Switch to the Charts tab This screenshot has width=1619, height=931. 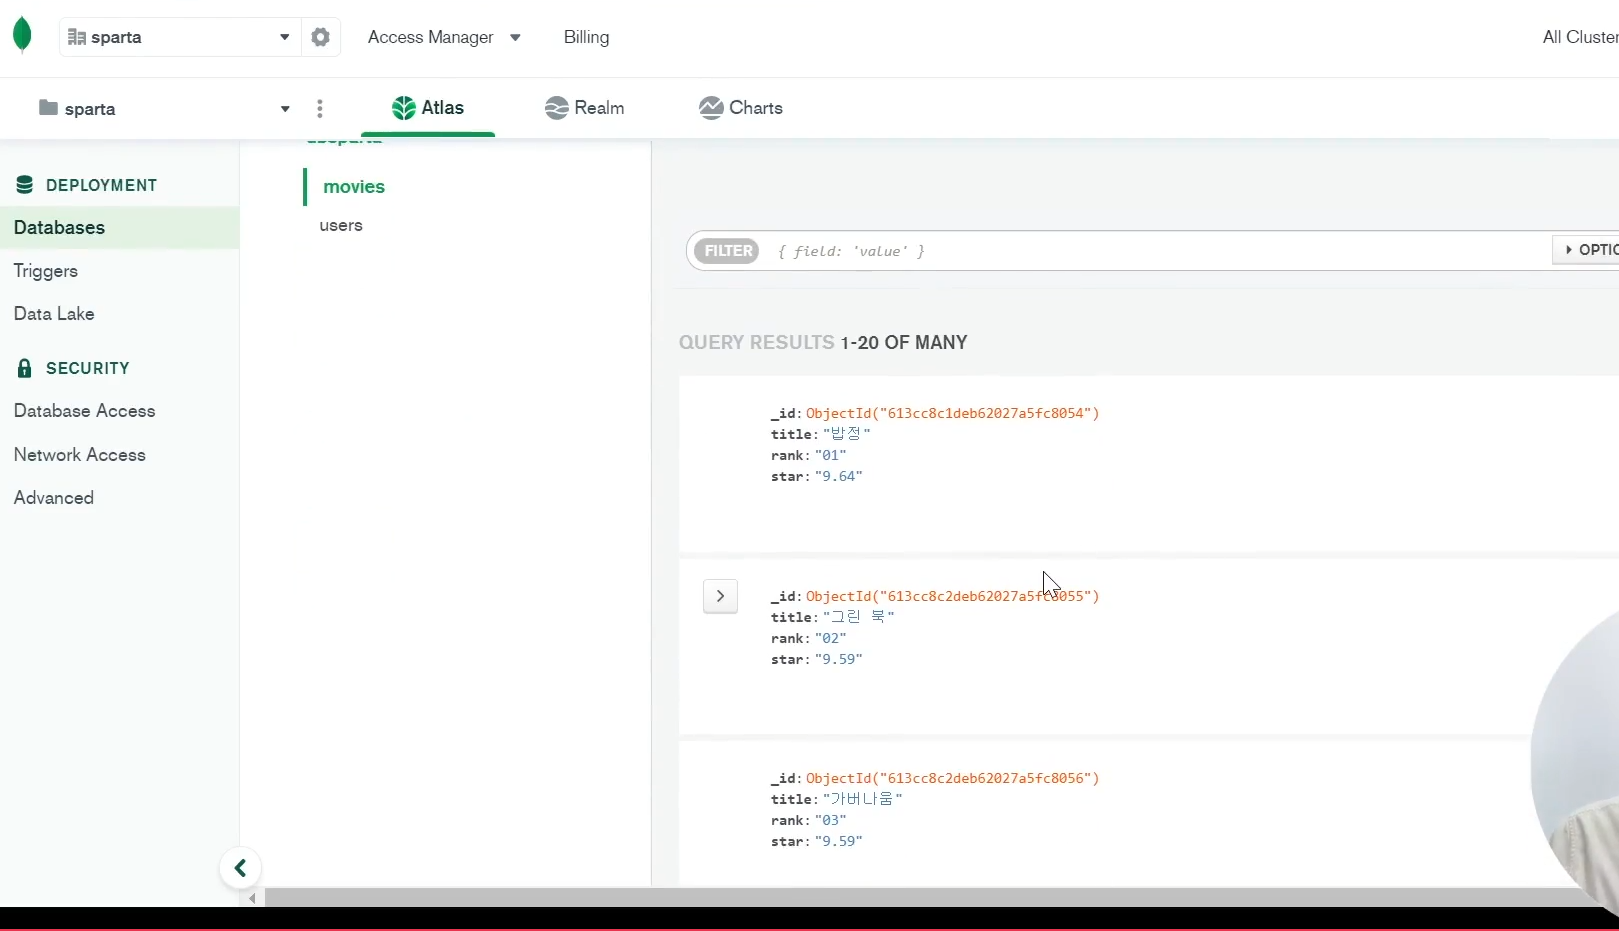[741, 108]
